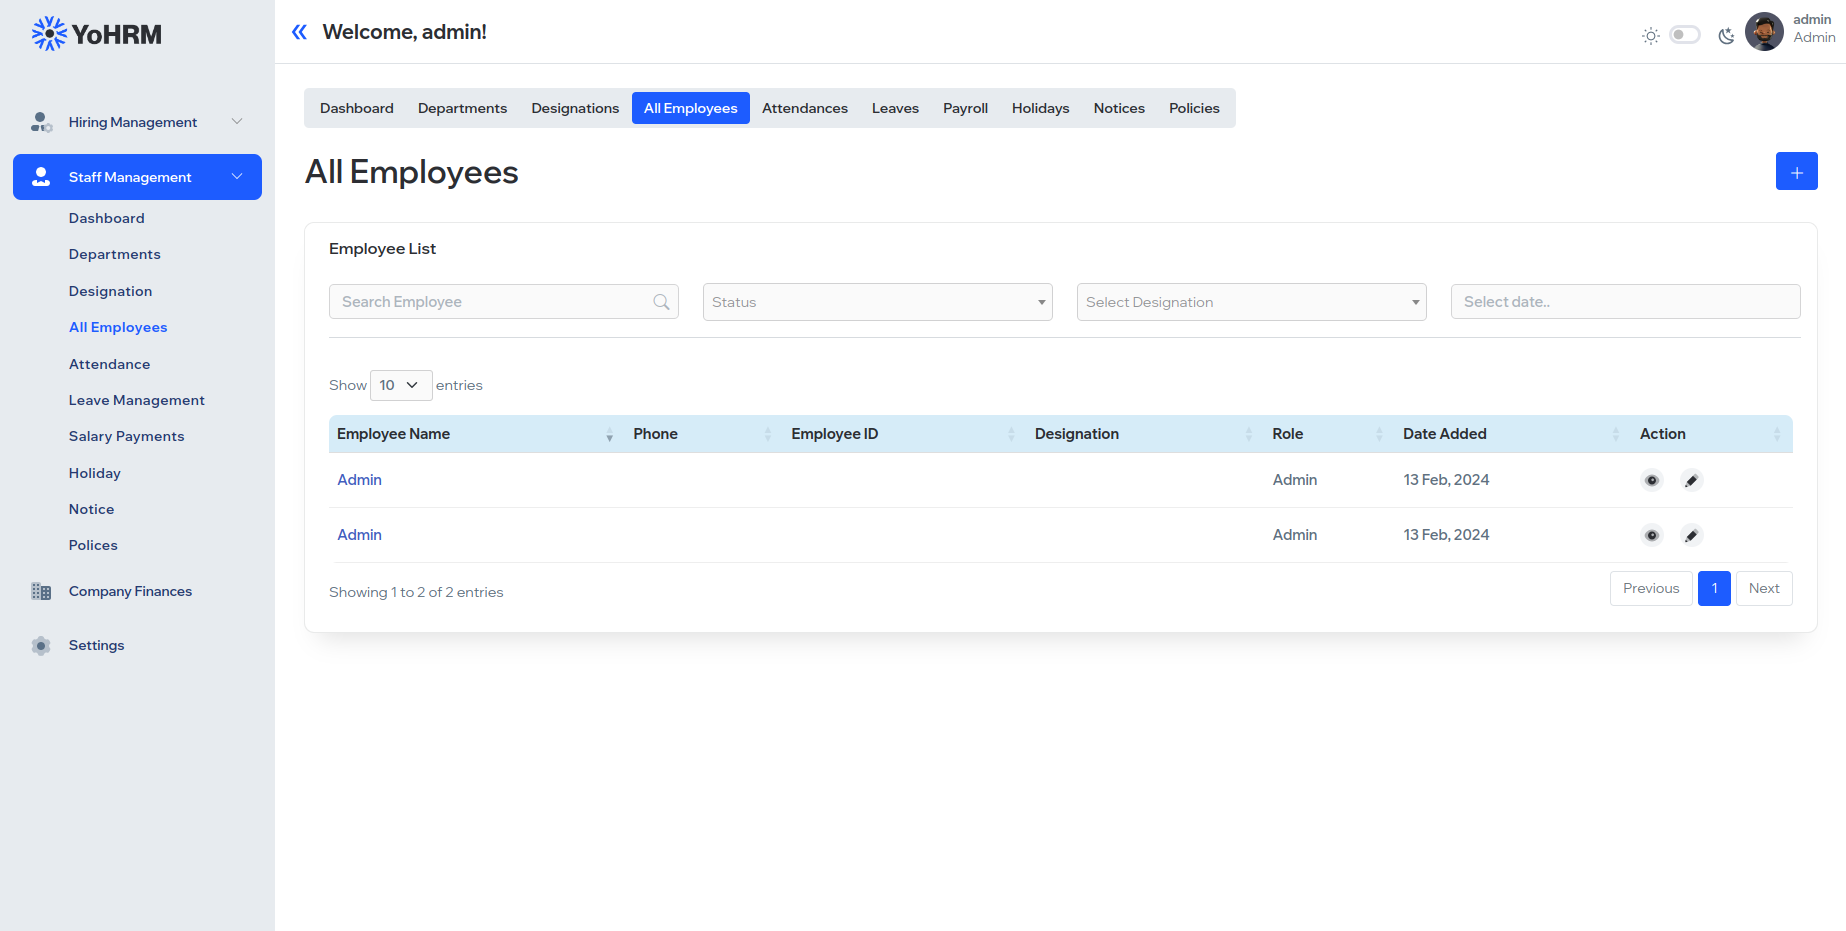1846x931 pixels.
Task: Open sidebar Departments link
Action: point(115,254)
